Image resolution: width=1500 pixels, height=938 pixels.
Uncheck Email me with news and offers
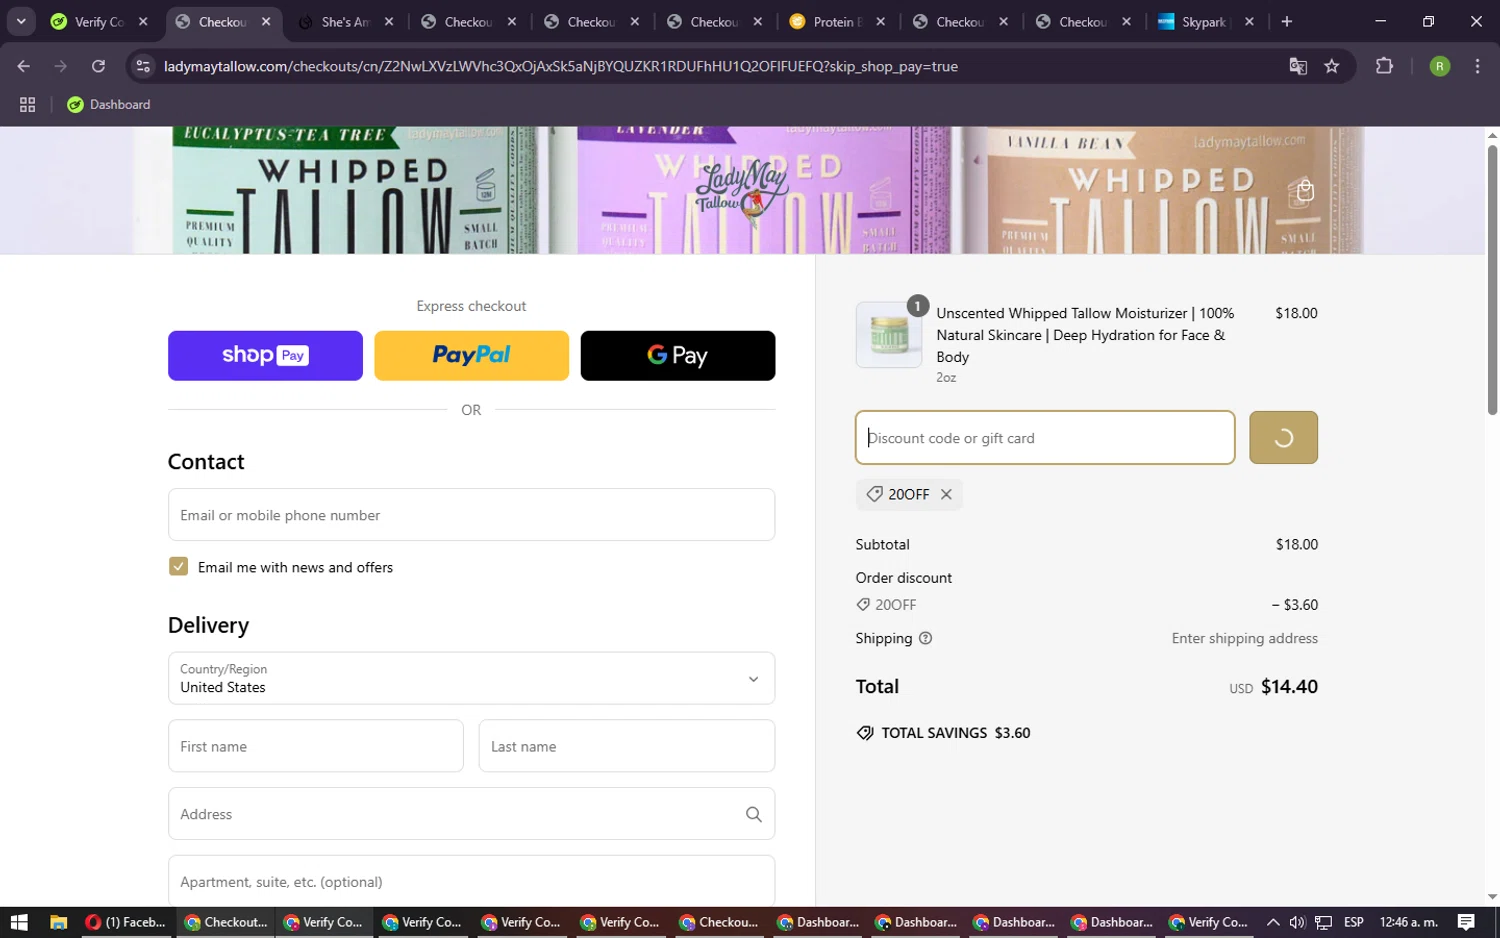[x=178, y=566]
